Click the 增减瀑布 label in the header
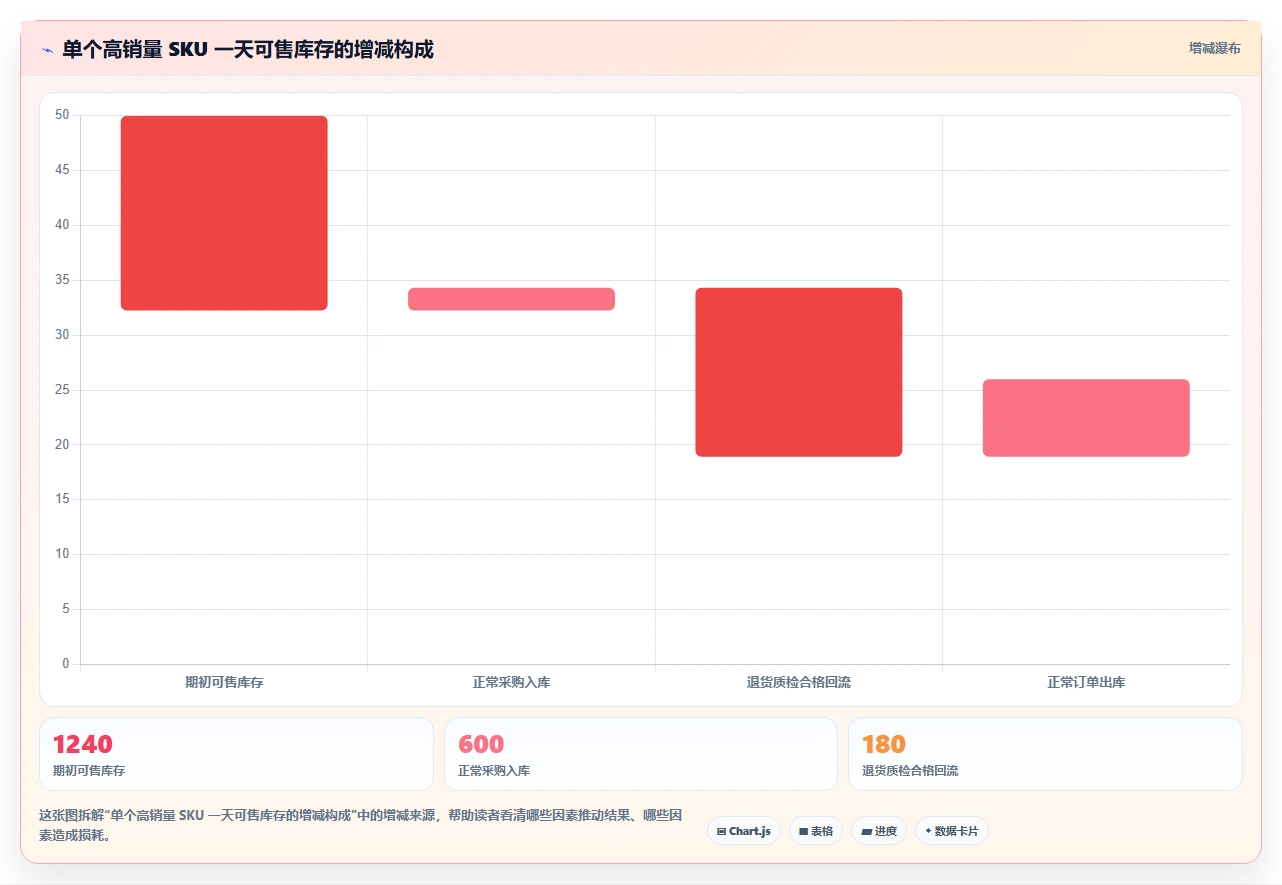The width and height of the screenshot is (1282, 885). pos(1215,48)
